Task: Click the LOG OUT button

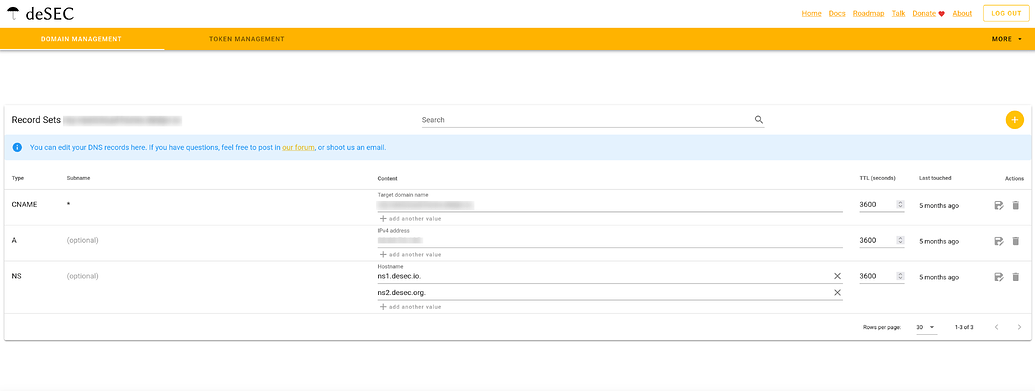Action: click(1006, 13)
